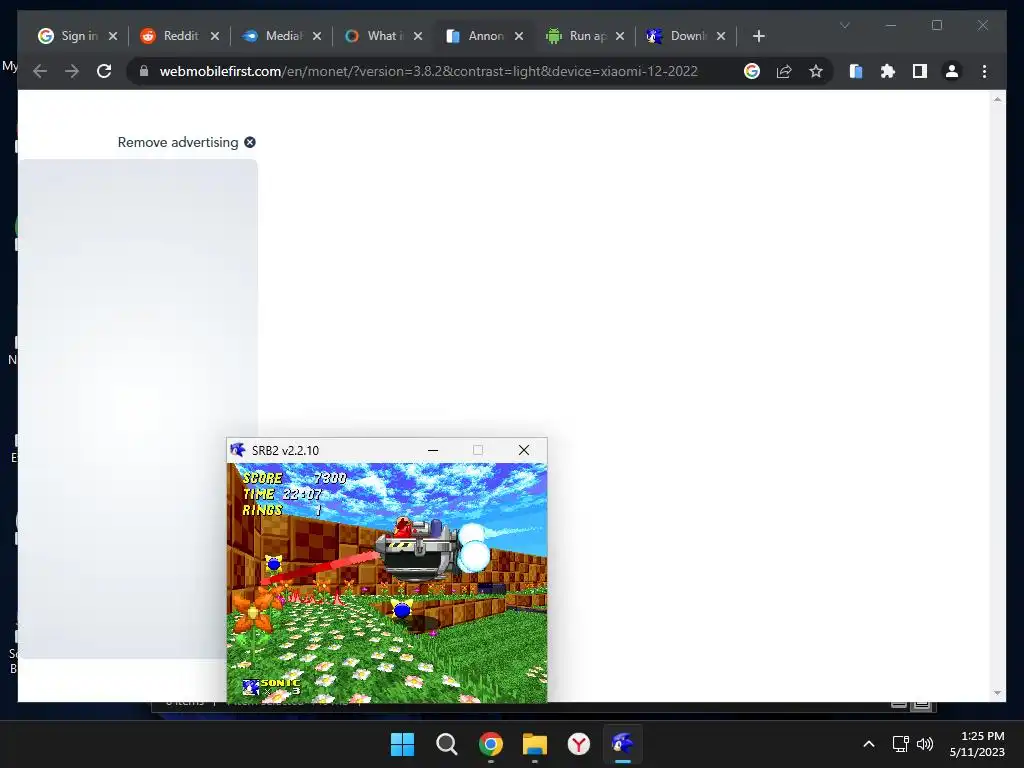Bookmark this page with star

816,71
